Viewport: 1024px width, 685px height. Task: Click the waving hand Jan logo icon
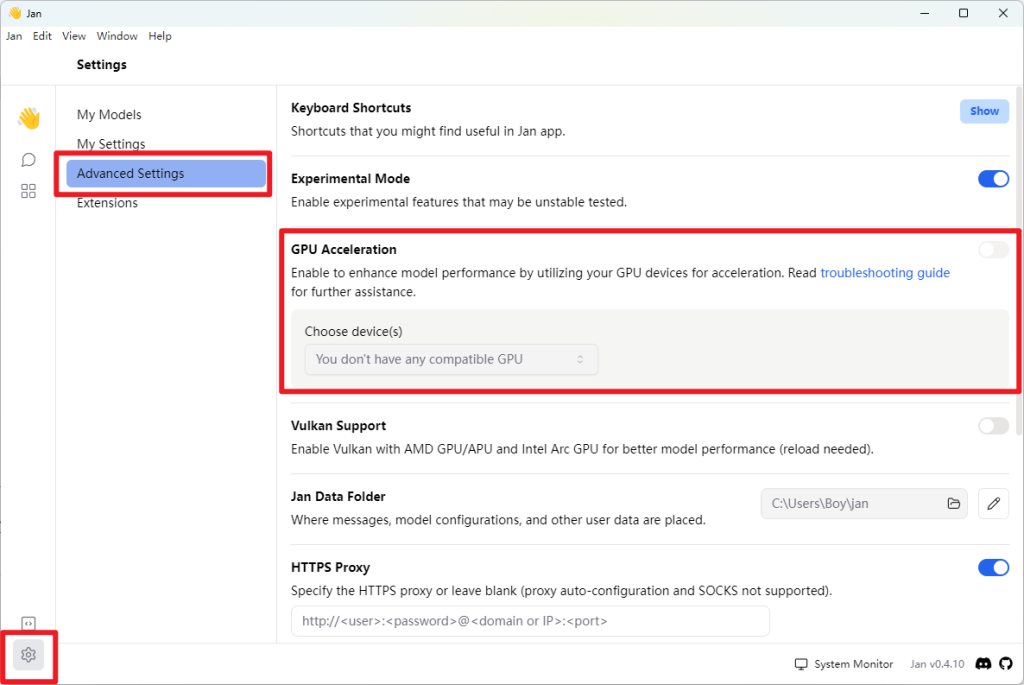(x=28, y=119)
